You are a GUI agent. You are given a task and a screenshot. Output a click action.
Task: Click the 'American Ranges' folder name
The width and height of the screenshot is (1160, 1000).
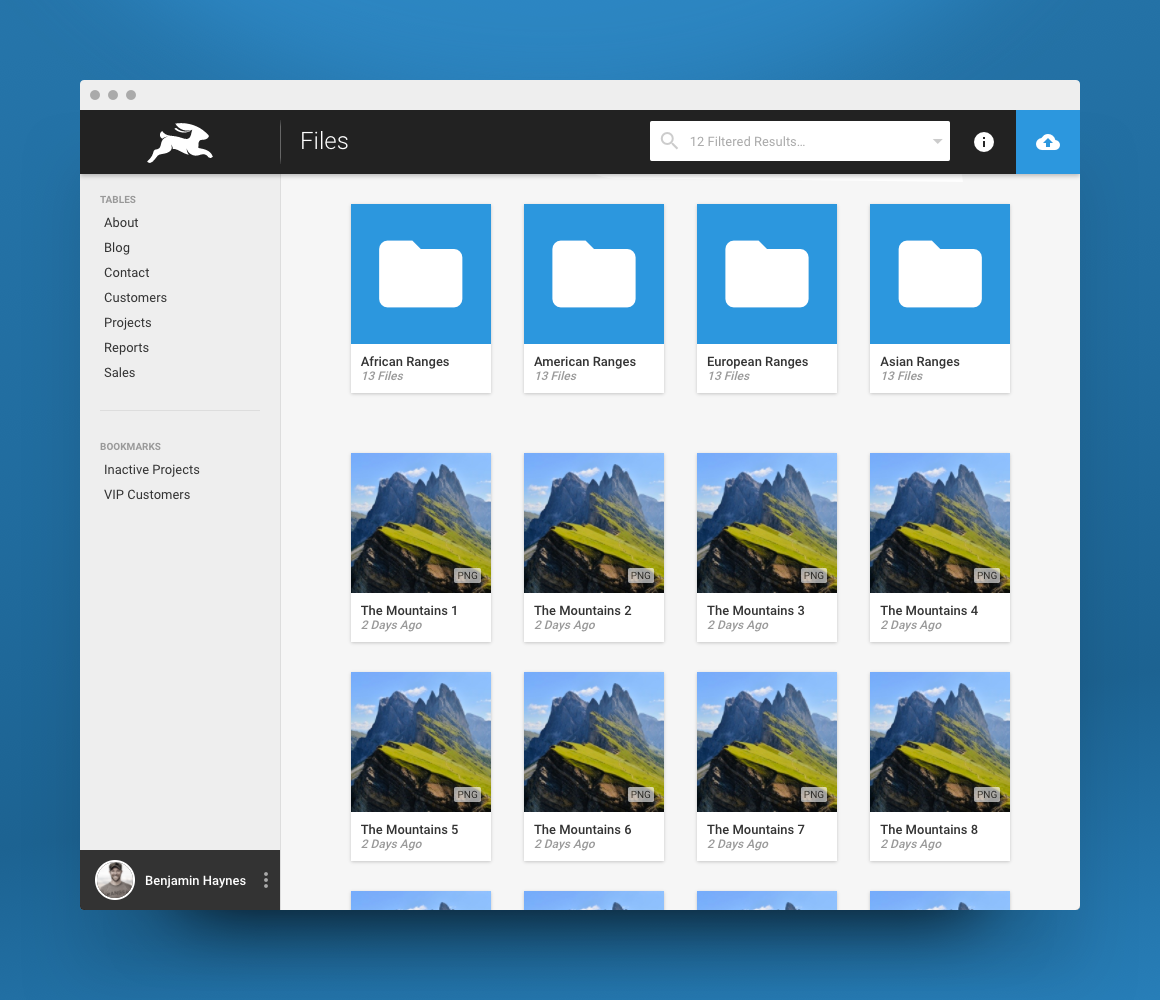[585, 362]
